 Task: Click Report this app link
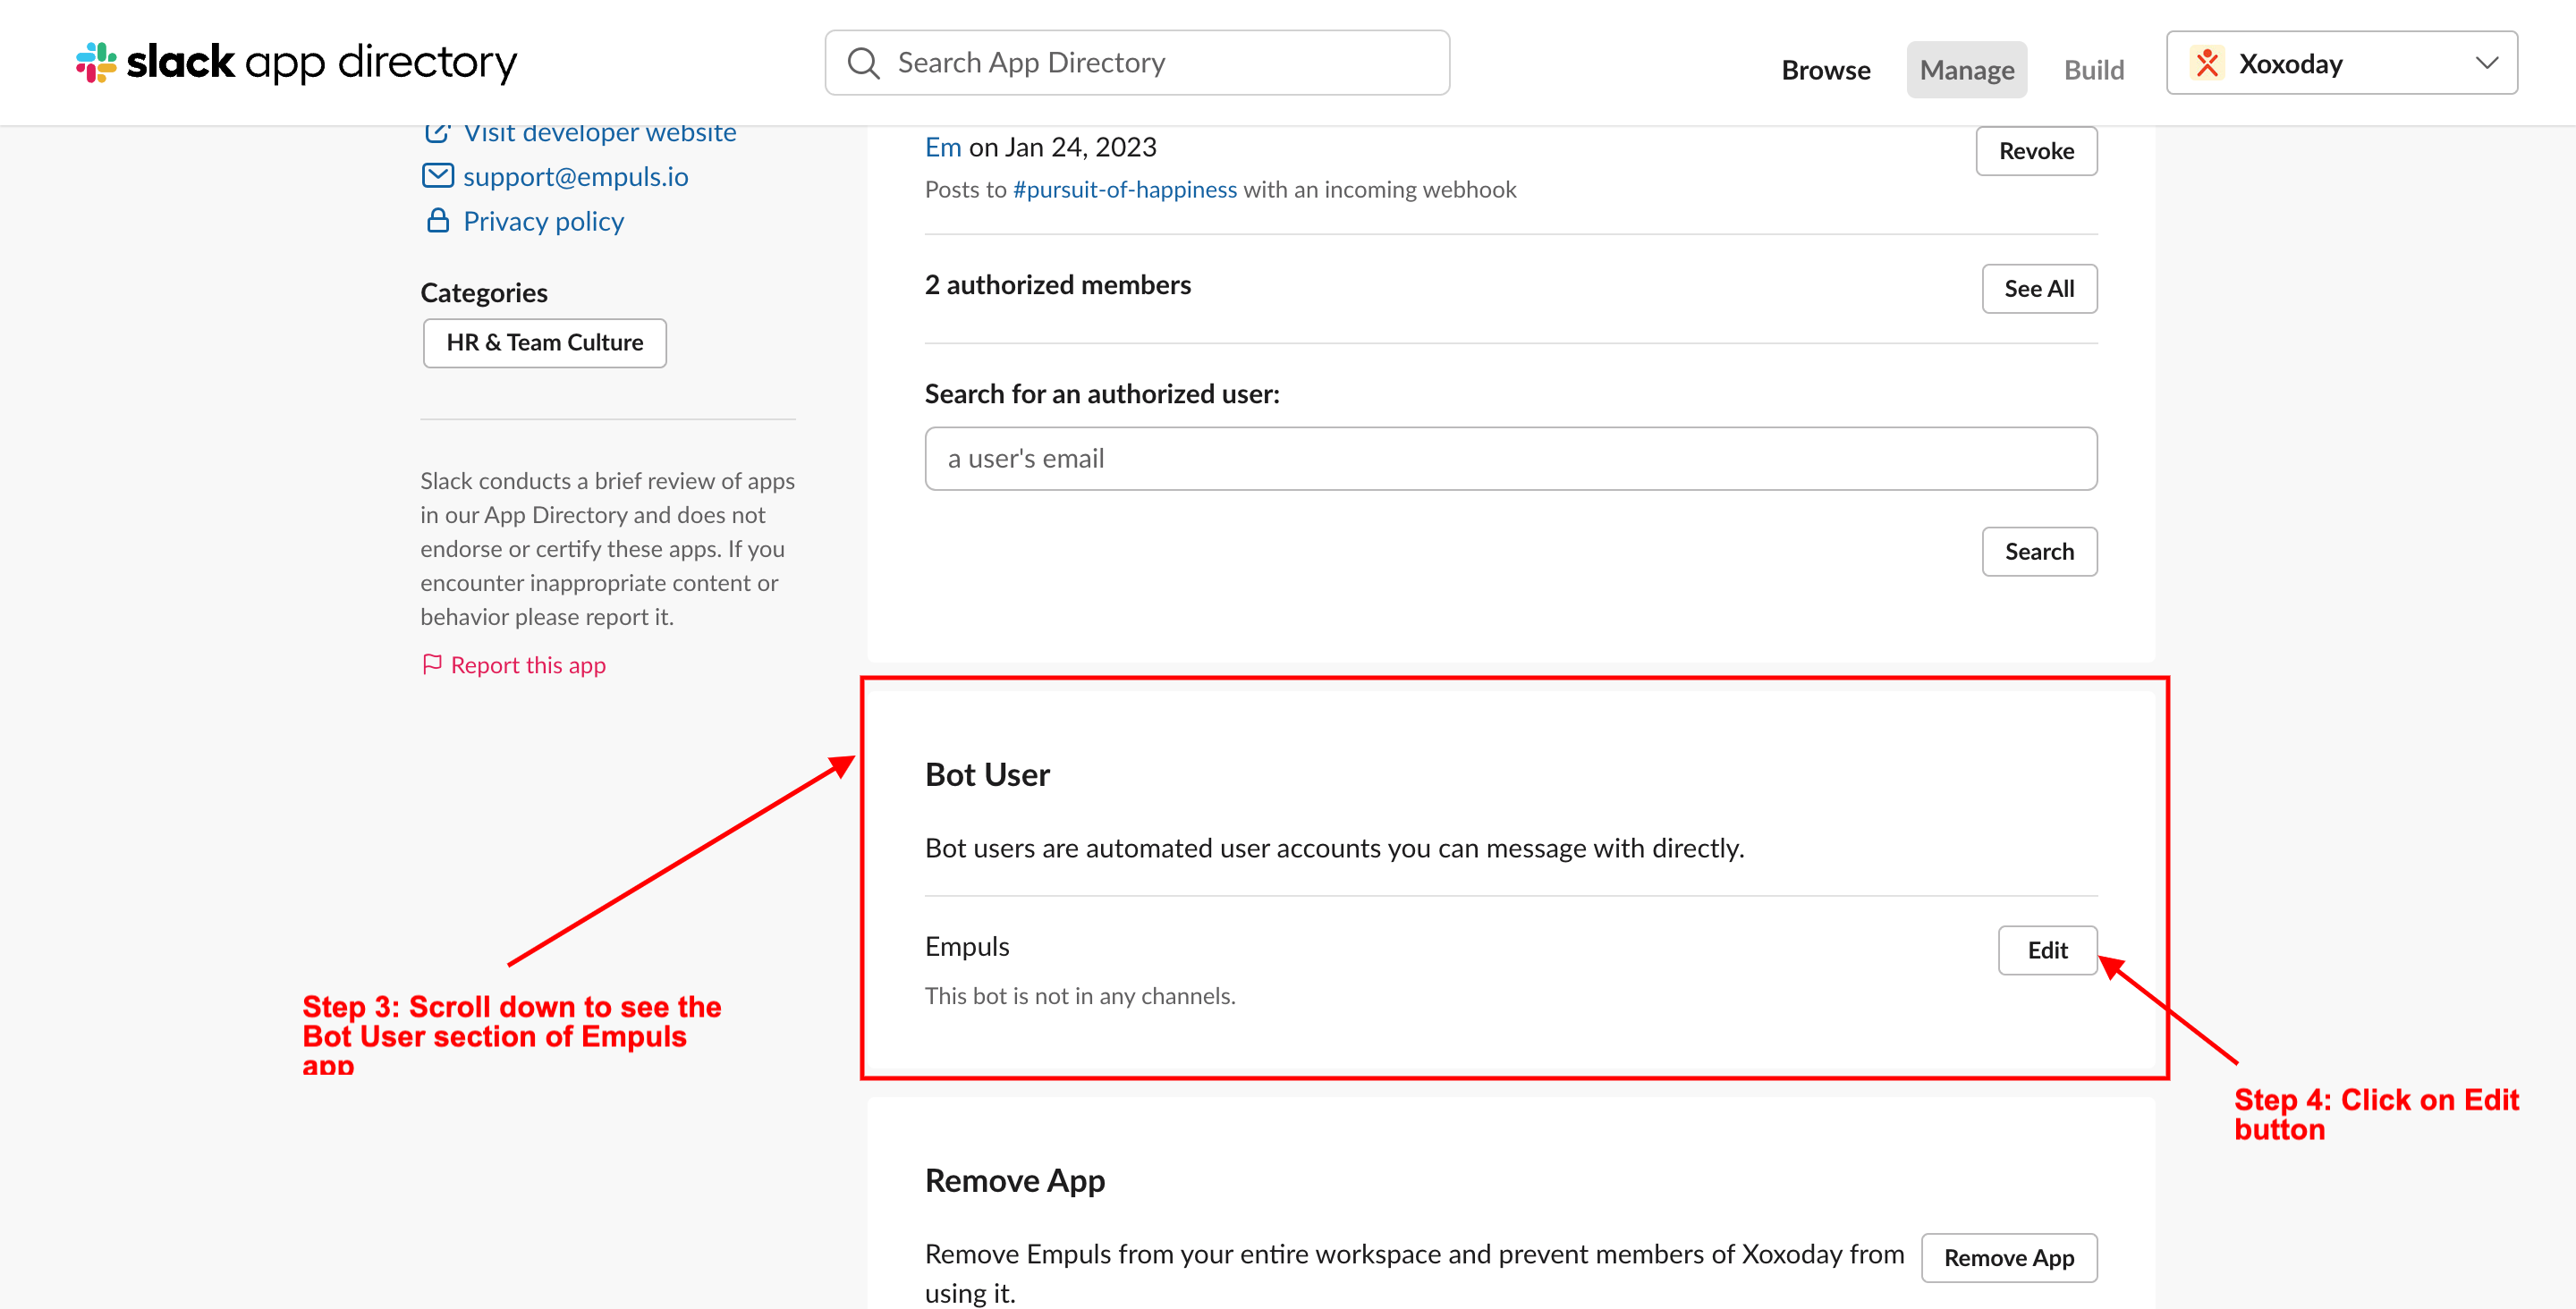(528, 665)
